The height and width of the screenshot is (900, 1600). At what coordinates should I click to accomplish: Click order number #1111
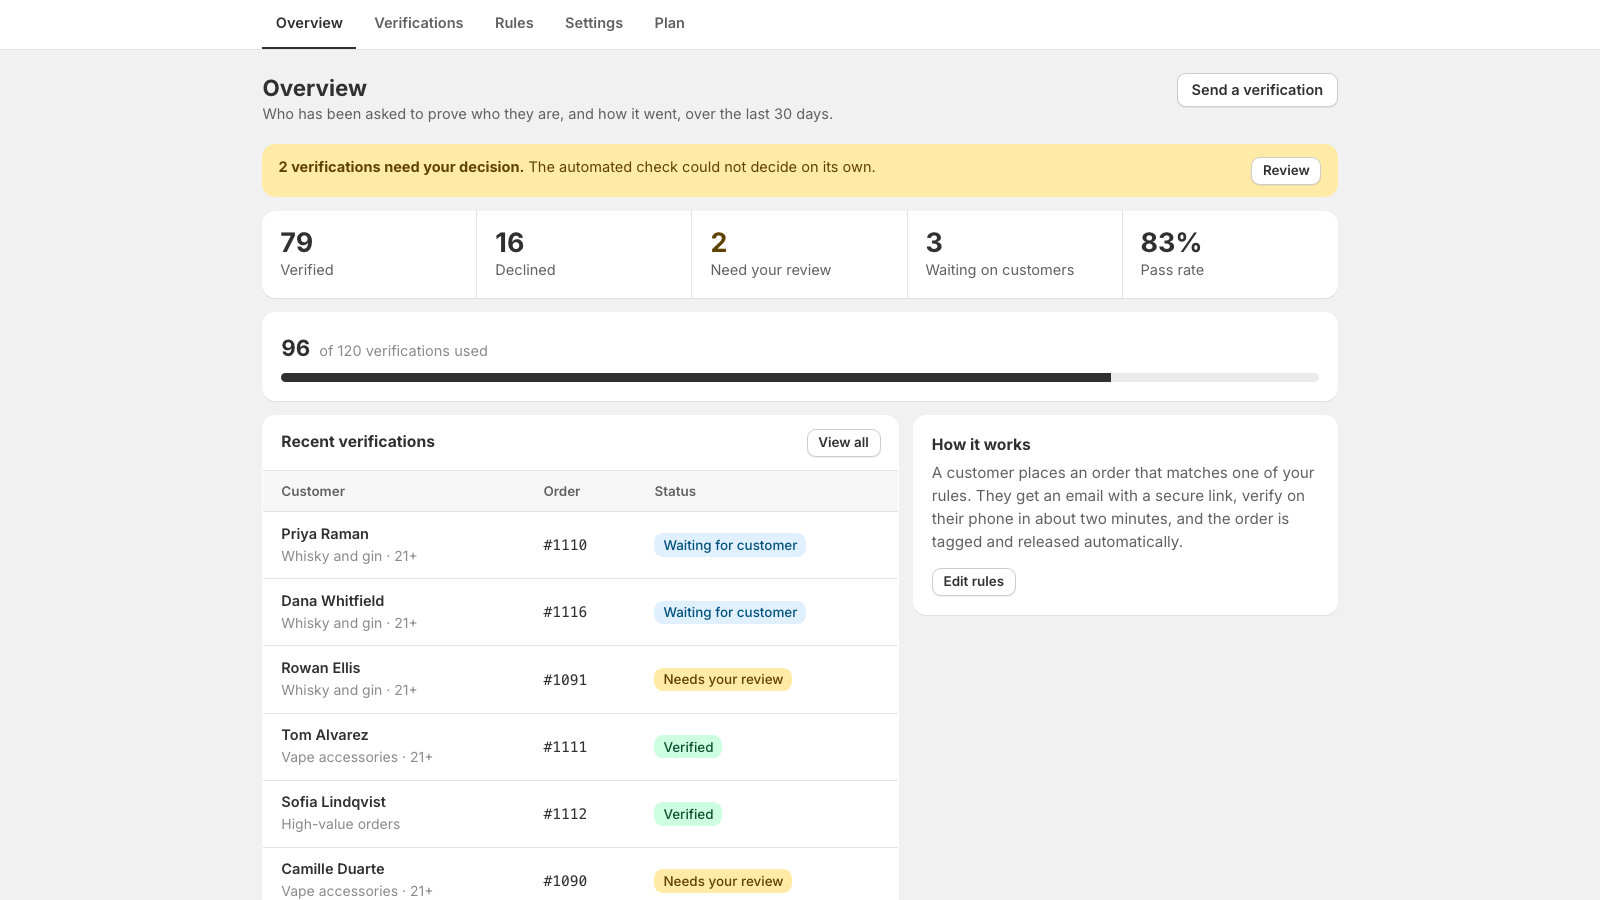tap(565, 747)
